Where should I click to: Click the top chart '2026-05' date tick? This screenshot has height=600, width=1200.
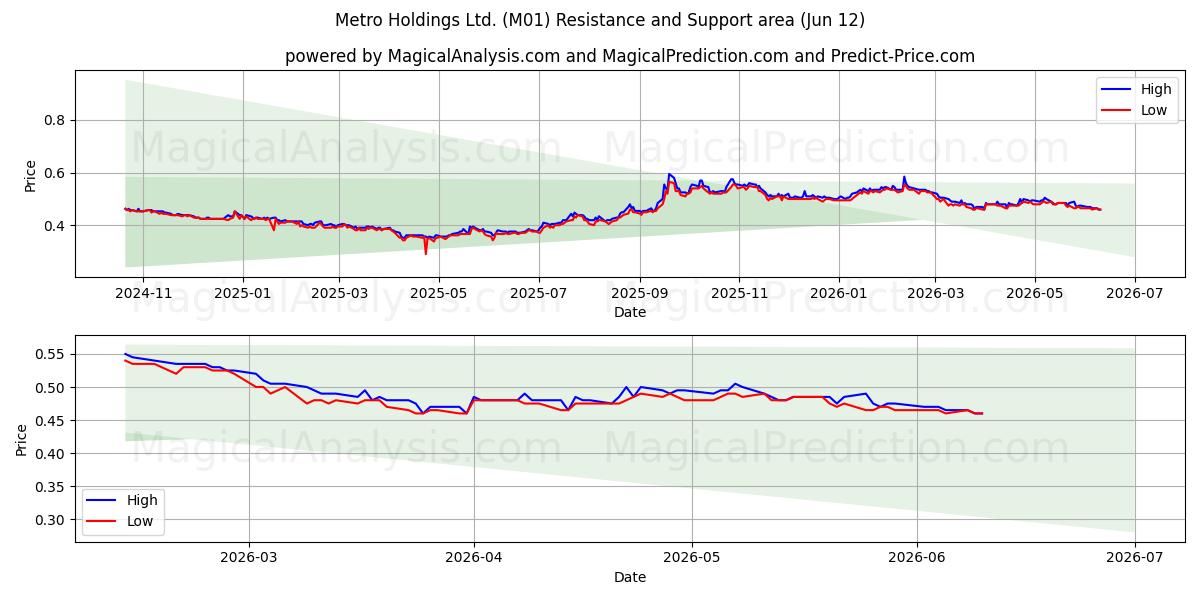1034,293
